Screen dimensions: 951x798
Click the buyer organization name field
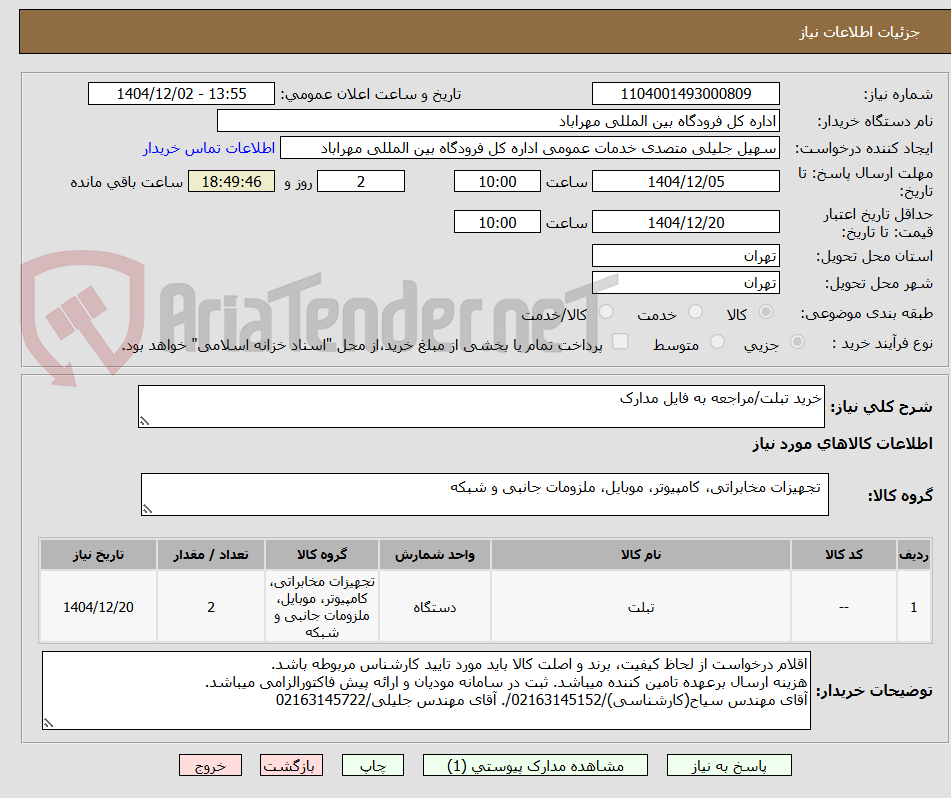coord(498,121)
